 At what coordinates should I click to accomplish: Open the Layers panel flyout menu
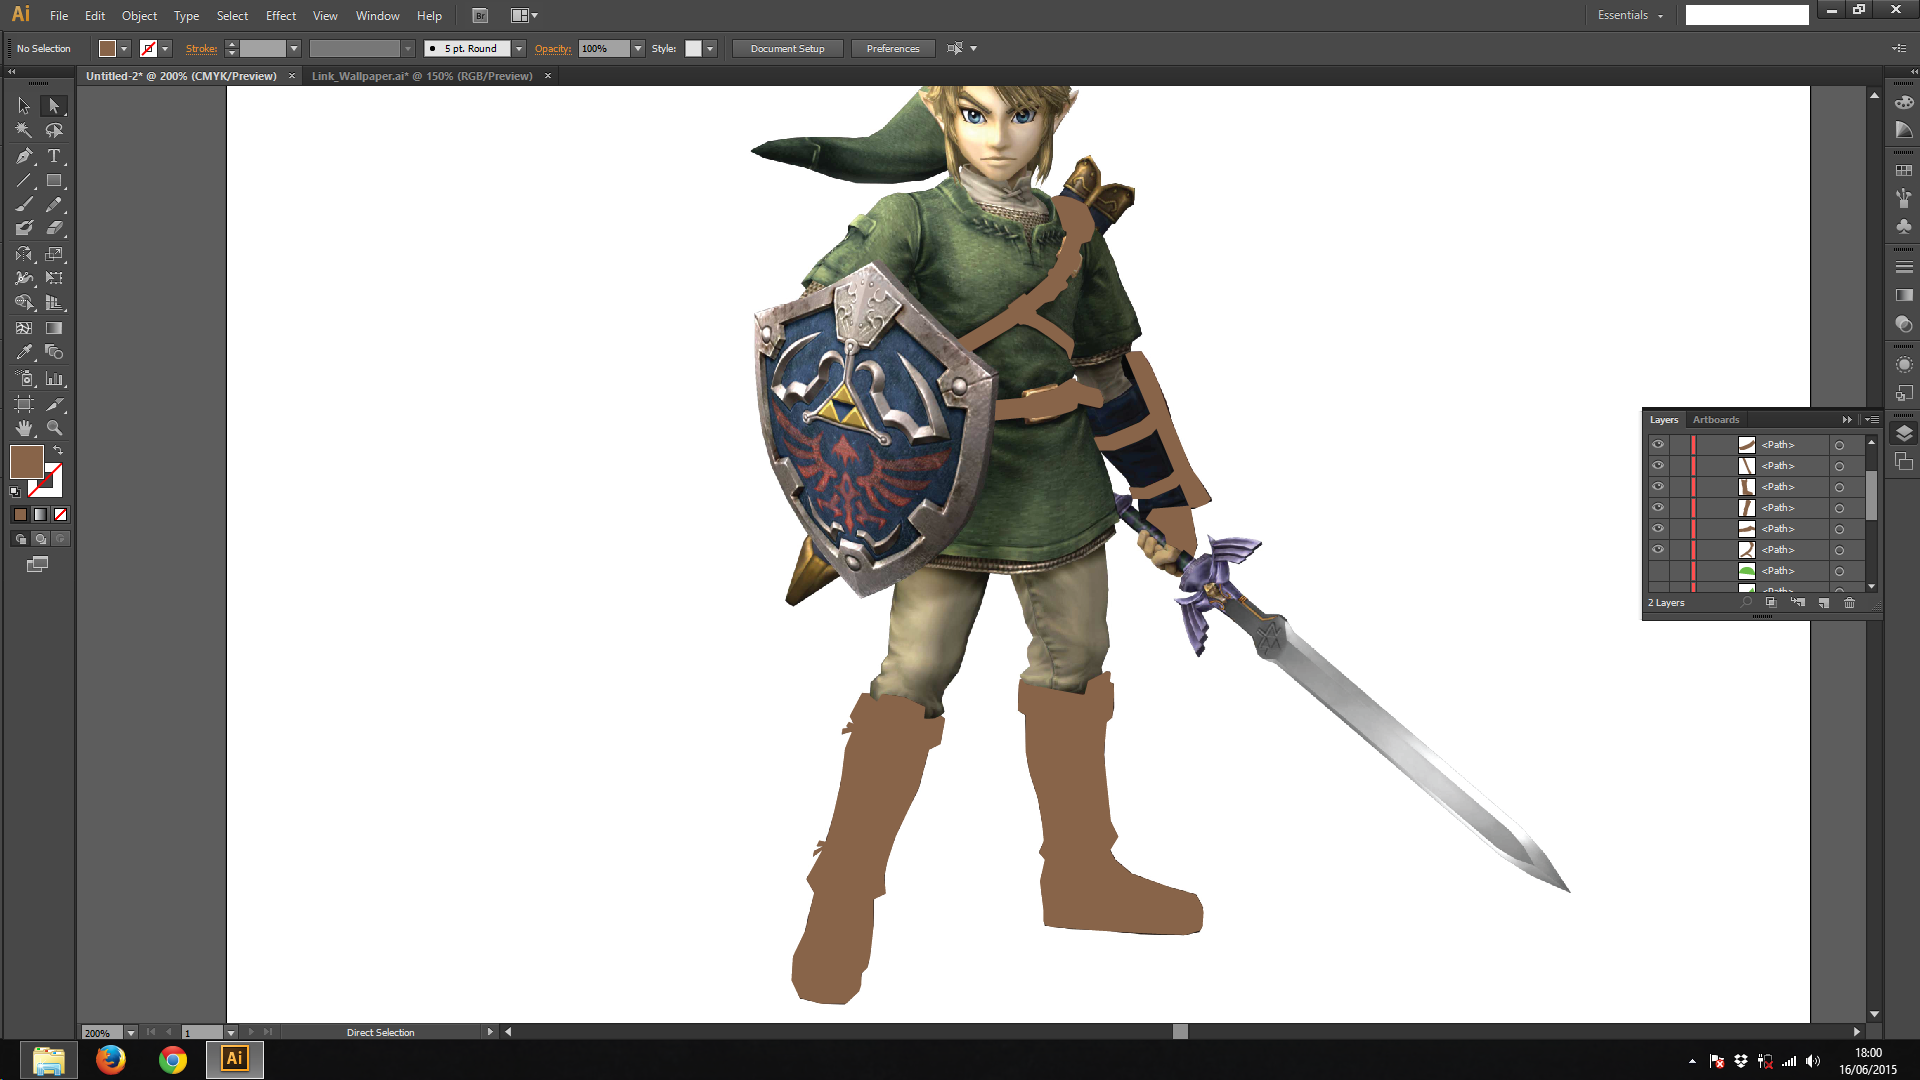click(x=1872, y=420)
